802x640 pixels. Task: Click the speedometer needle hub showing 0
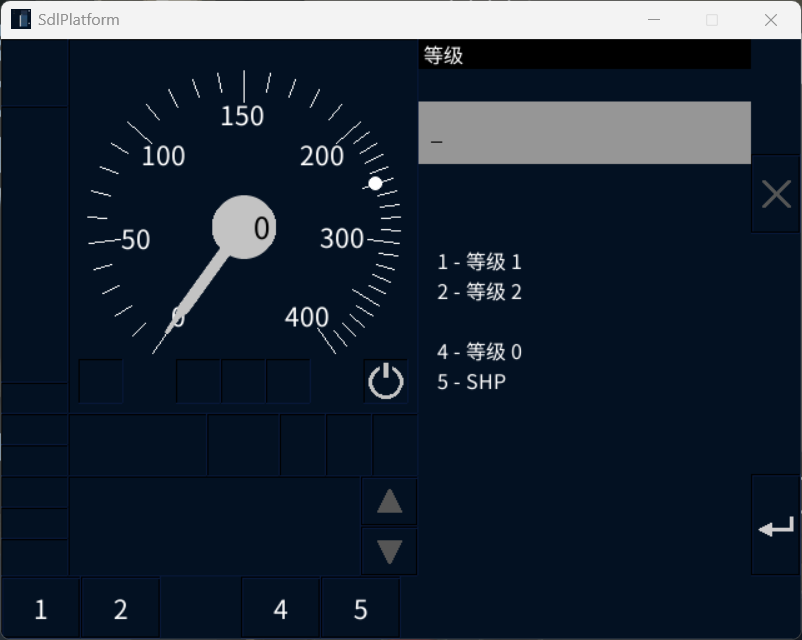click(244, 227)
